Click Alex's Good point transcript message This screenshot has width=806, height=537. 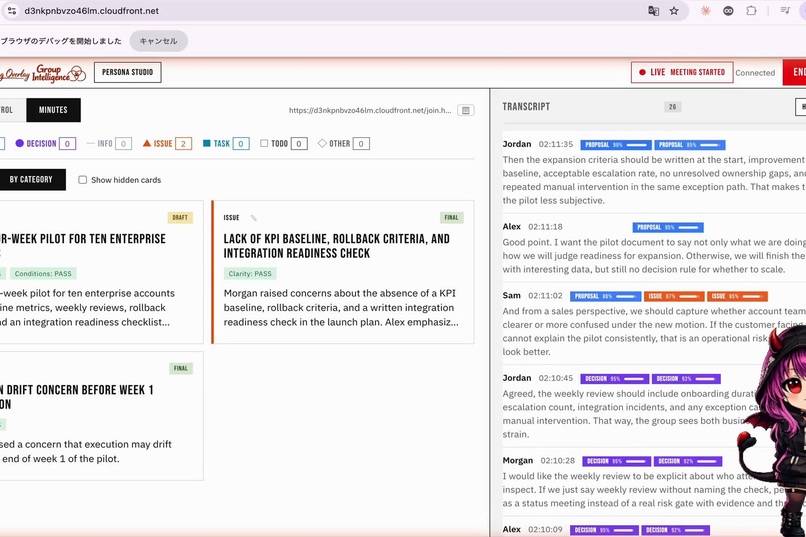(x=654, y=256)
